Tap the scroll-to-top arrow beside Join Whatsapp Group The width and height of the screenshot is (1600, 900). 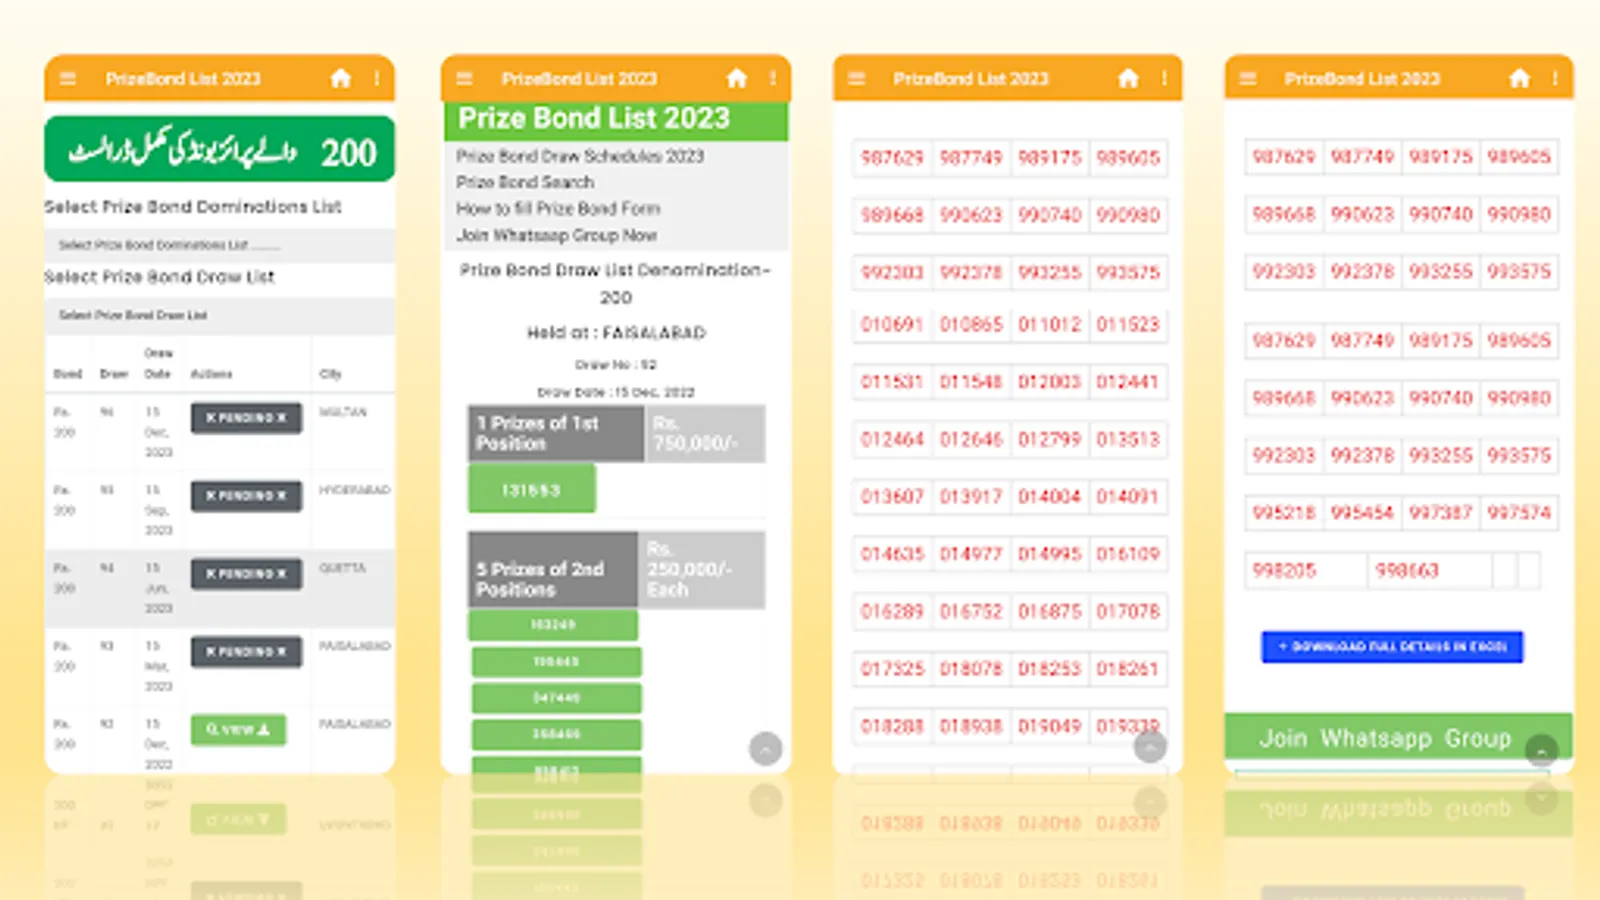click(x=1541, y=750)
